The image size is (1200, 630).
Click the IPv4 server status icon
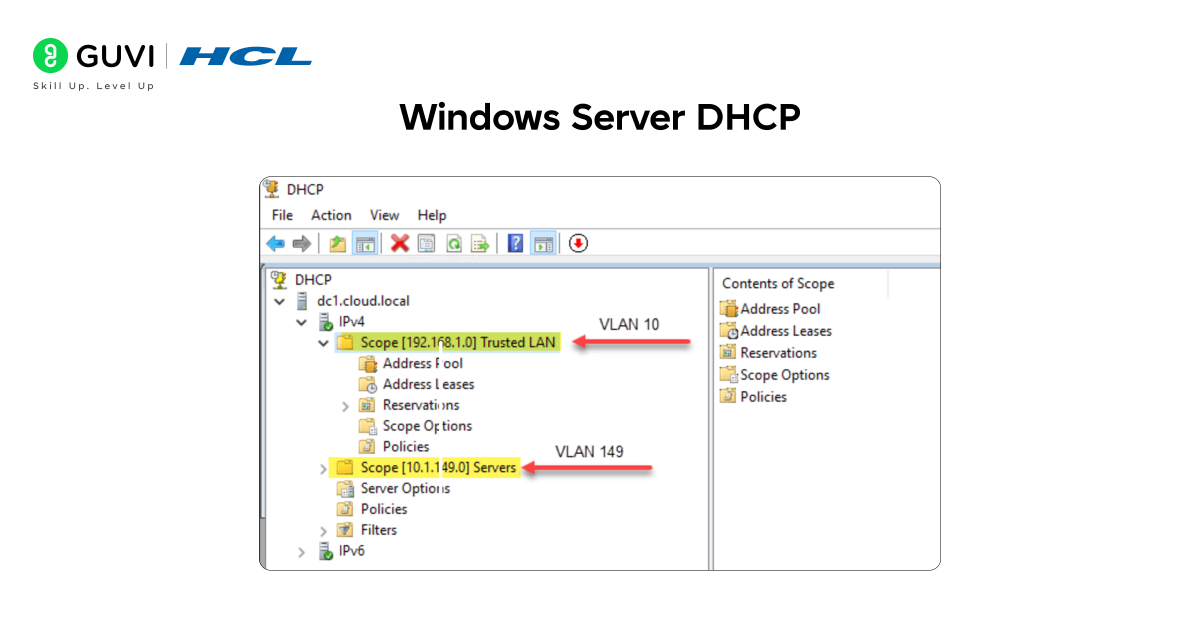click(x=325, y=322)
